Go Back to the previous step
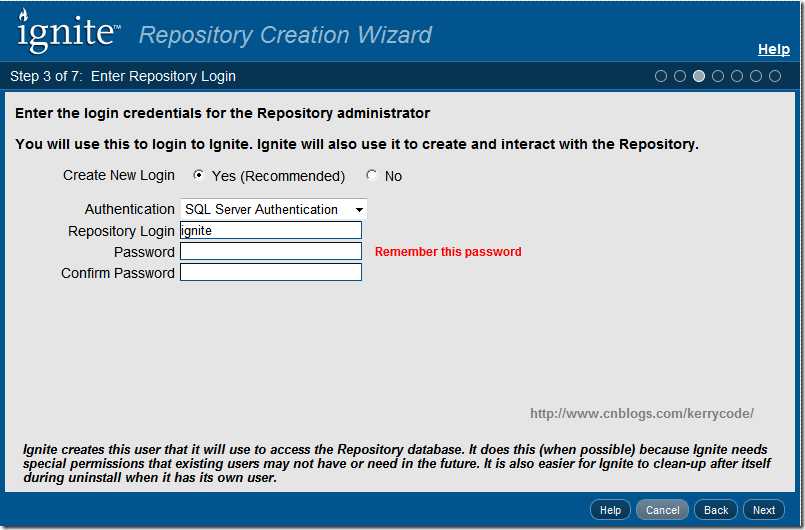The image size is (805, 530). 716,510
